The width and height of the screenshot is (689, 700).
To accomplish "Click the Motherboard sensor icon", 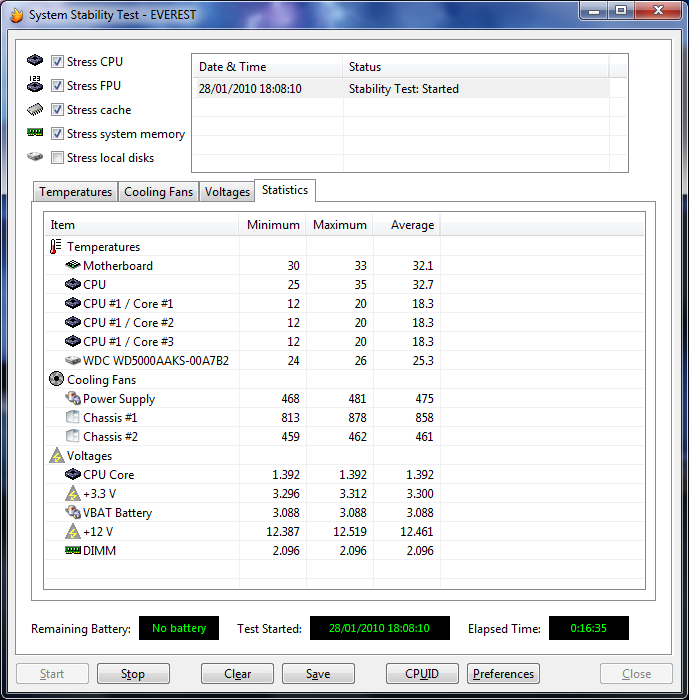I will pos(72,266).
